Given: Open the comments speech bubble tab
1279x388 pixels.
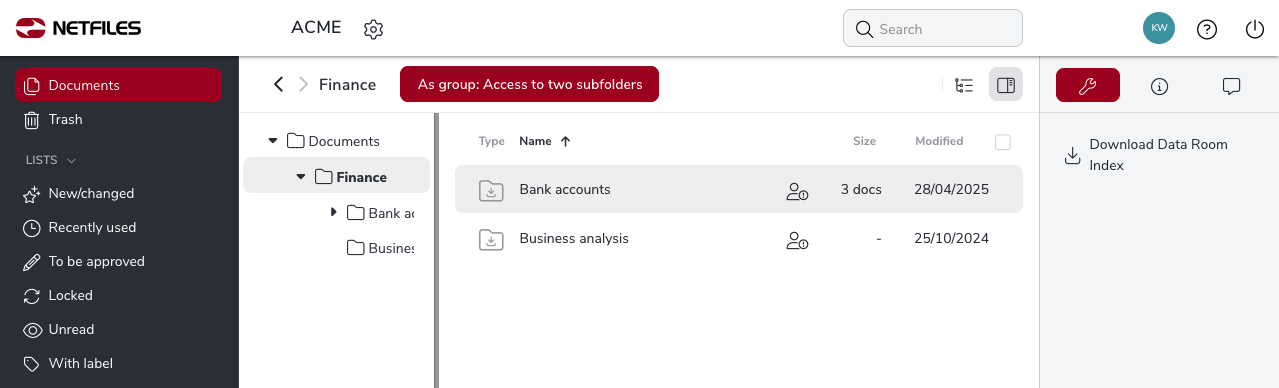Looking at the screenshot, I should coord(1232,86).
